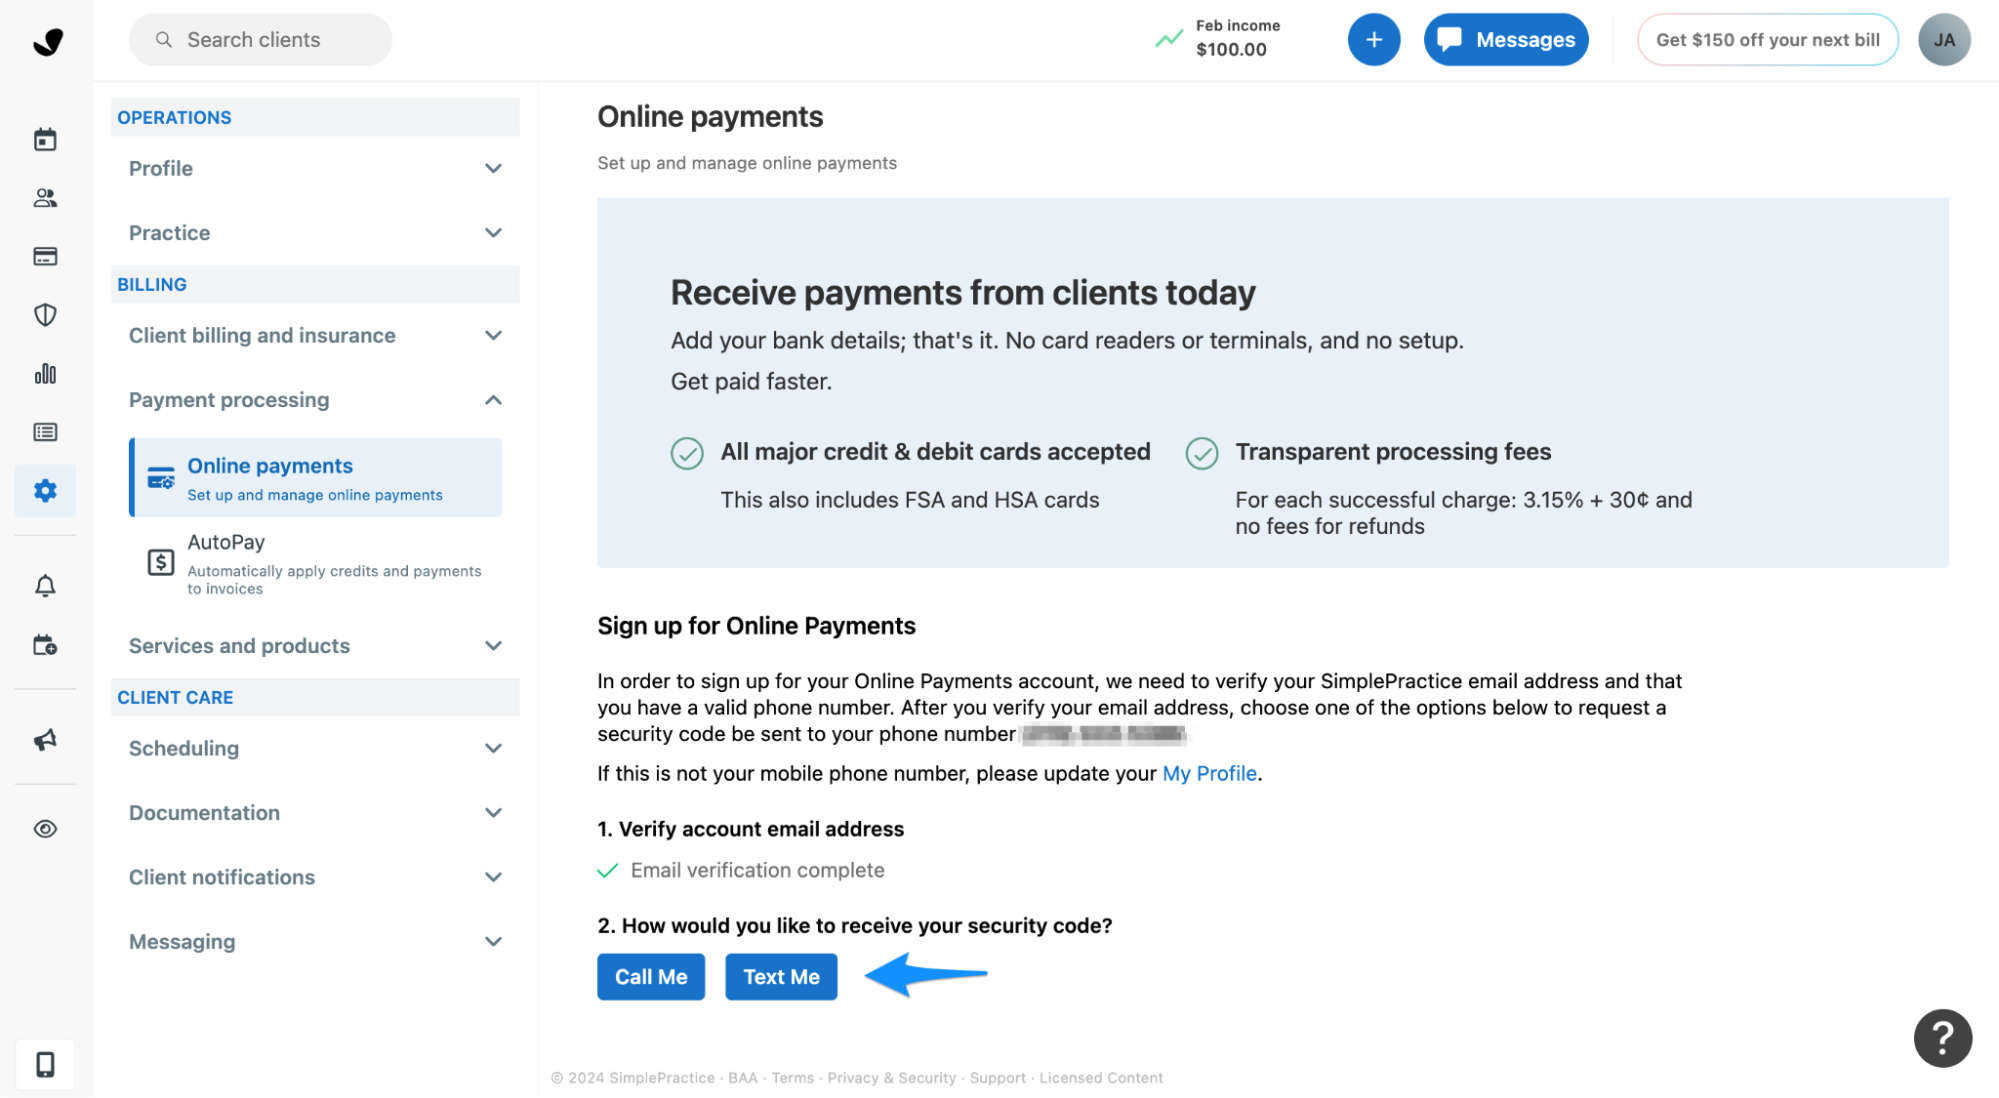Open the insurance shield icon

[45, 315]
